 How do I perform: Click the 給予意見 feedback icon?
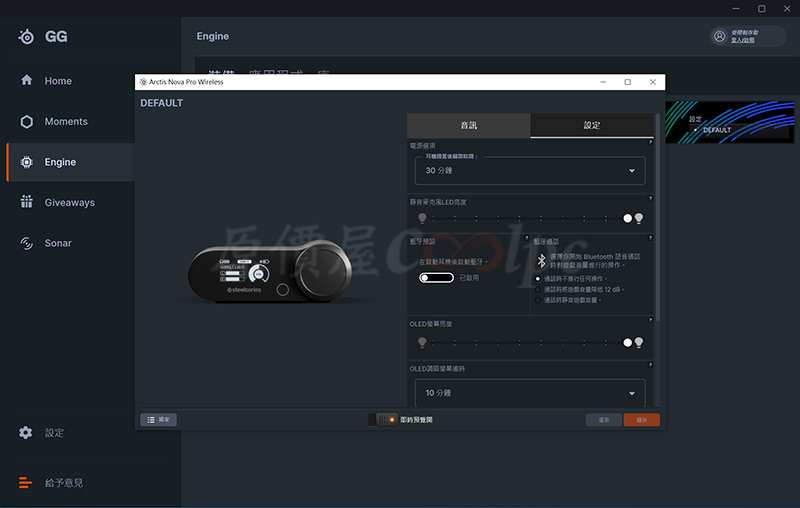pyautogui.click(x=26, y=482)
